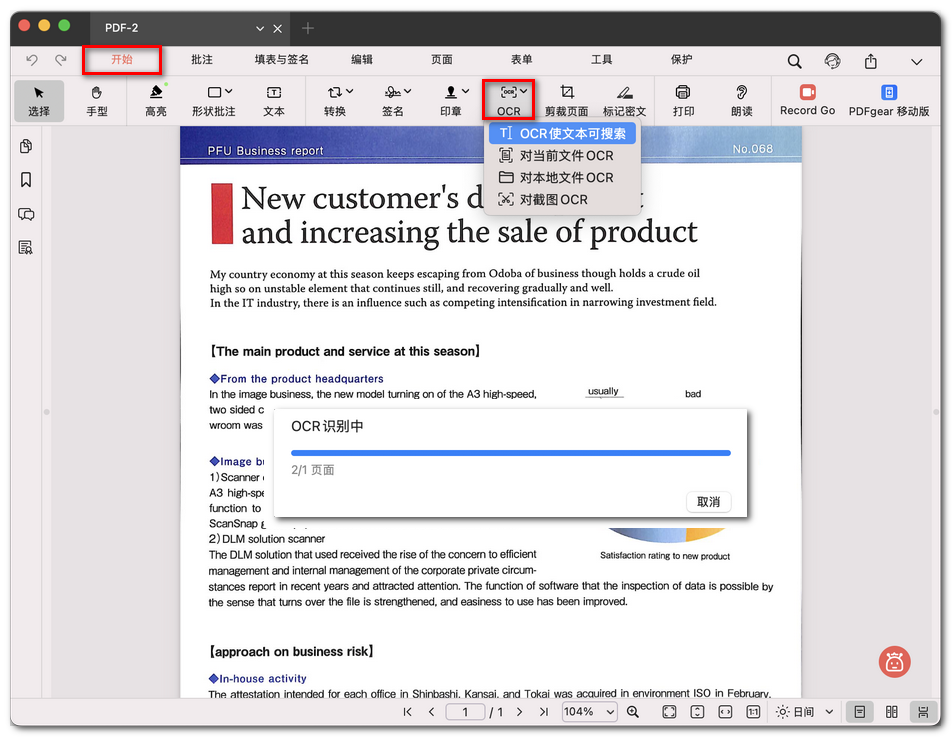Screen dimensions: 952x737
Task: Click the 打印 print icon
Action: pyautogui.click(x=683, y=100)
